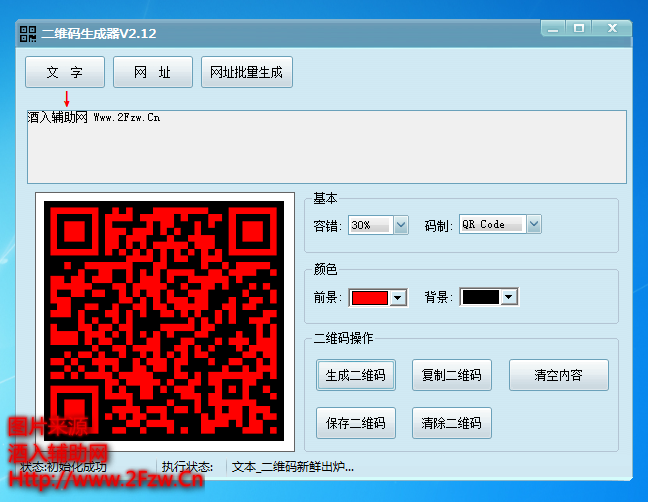Viewport: 648px width, 502px height.
Task: Pick the red 前景 foreground color swatch
Action: 369,298
